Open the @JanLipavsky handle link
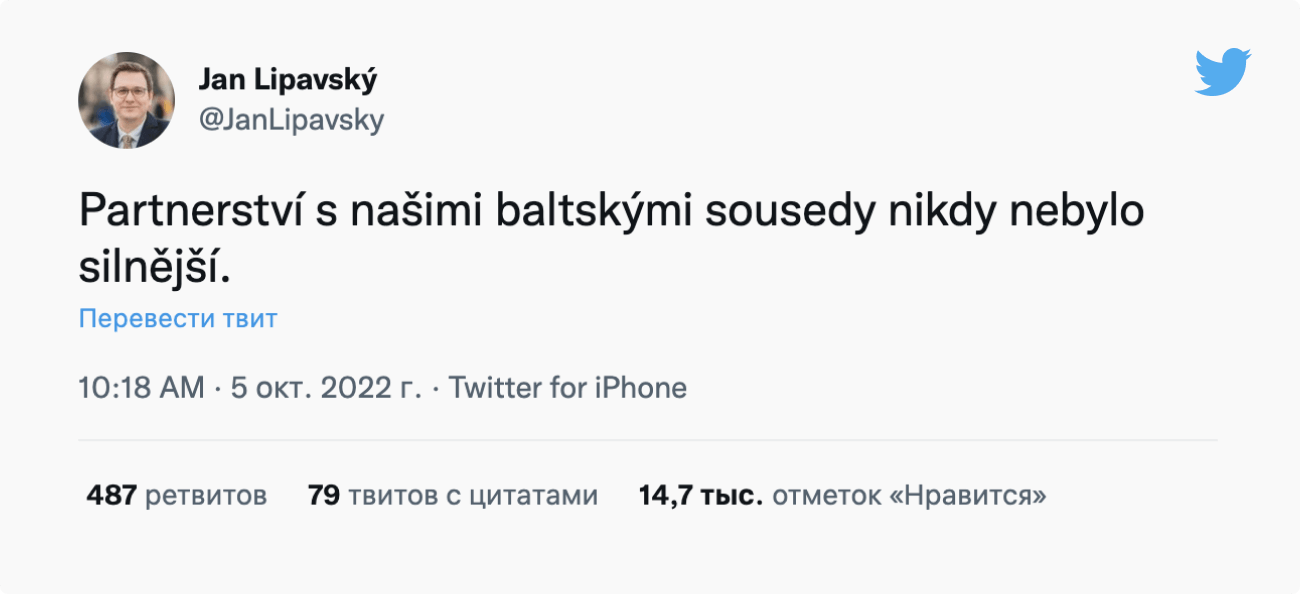The width and height of the screenshot is (1300, 594). [x=291, y=120]
